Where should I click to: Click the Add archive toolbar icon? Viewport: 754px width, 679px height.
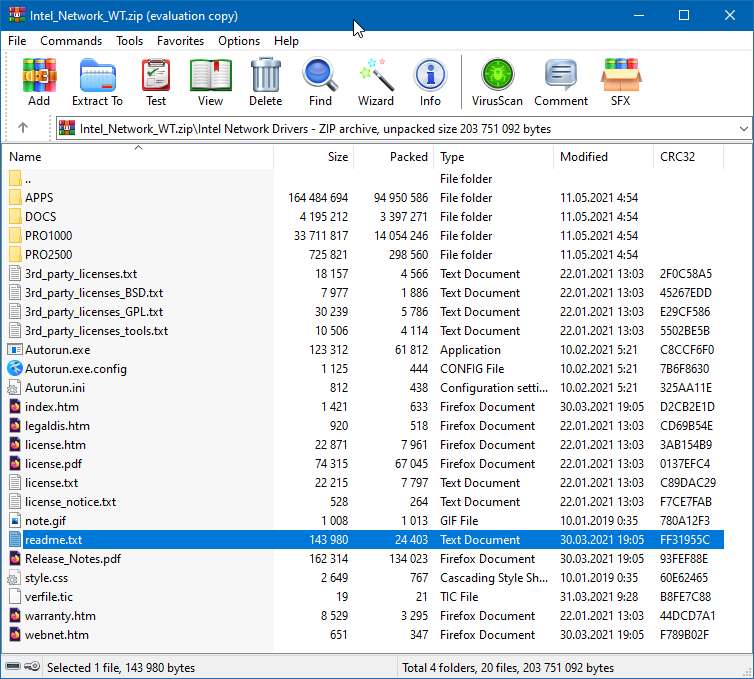(x=39, y=82)
